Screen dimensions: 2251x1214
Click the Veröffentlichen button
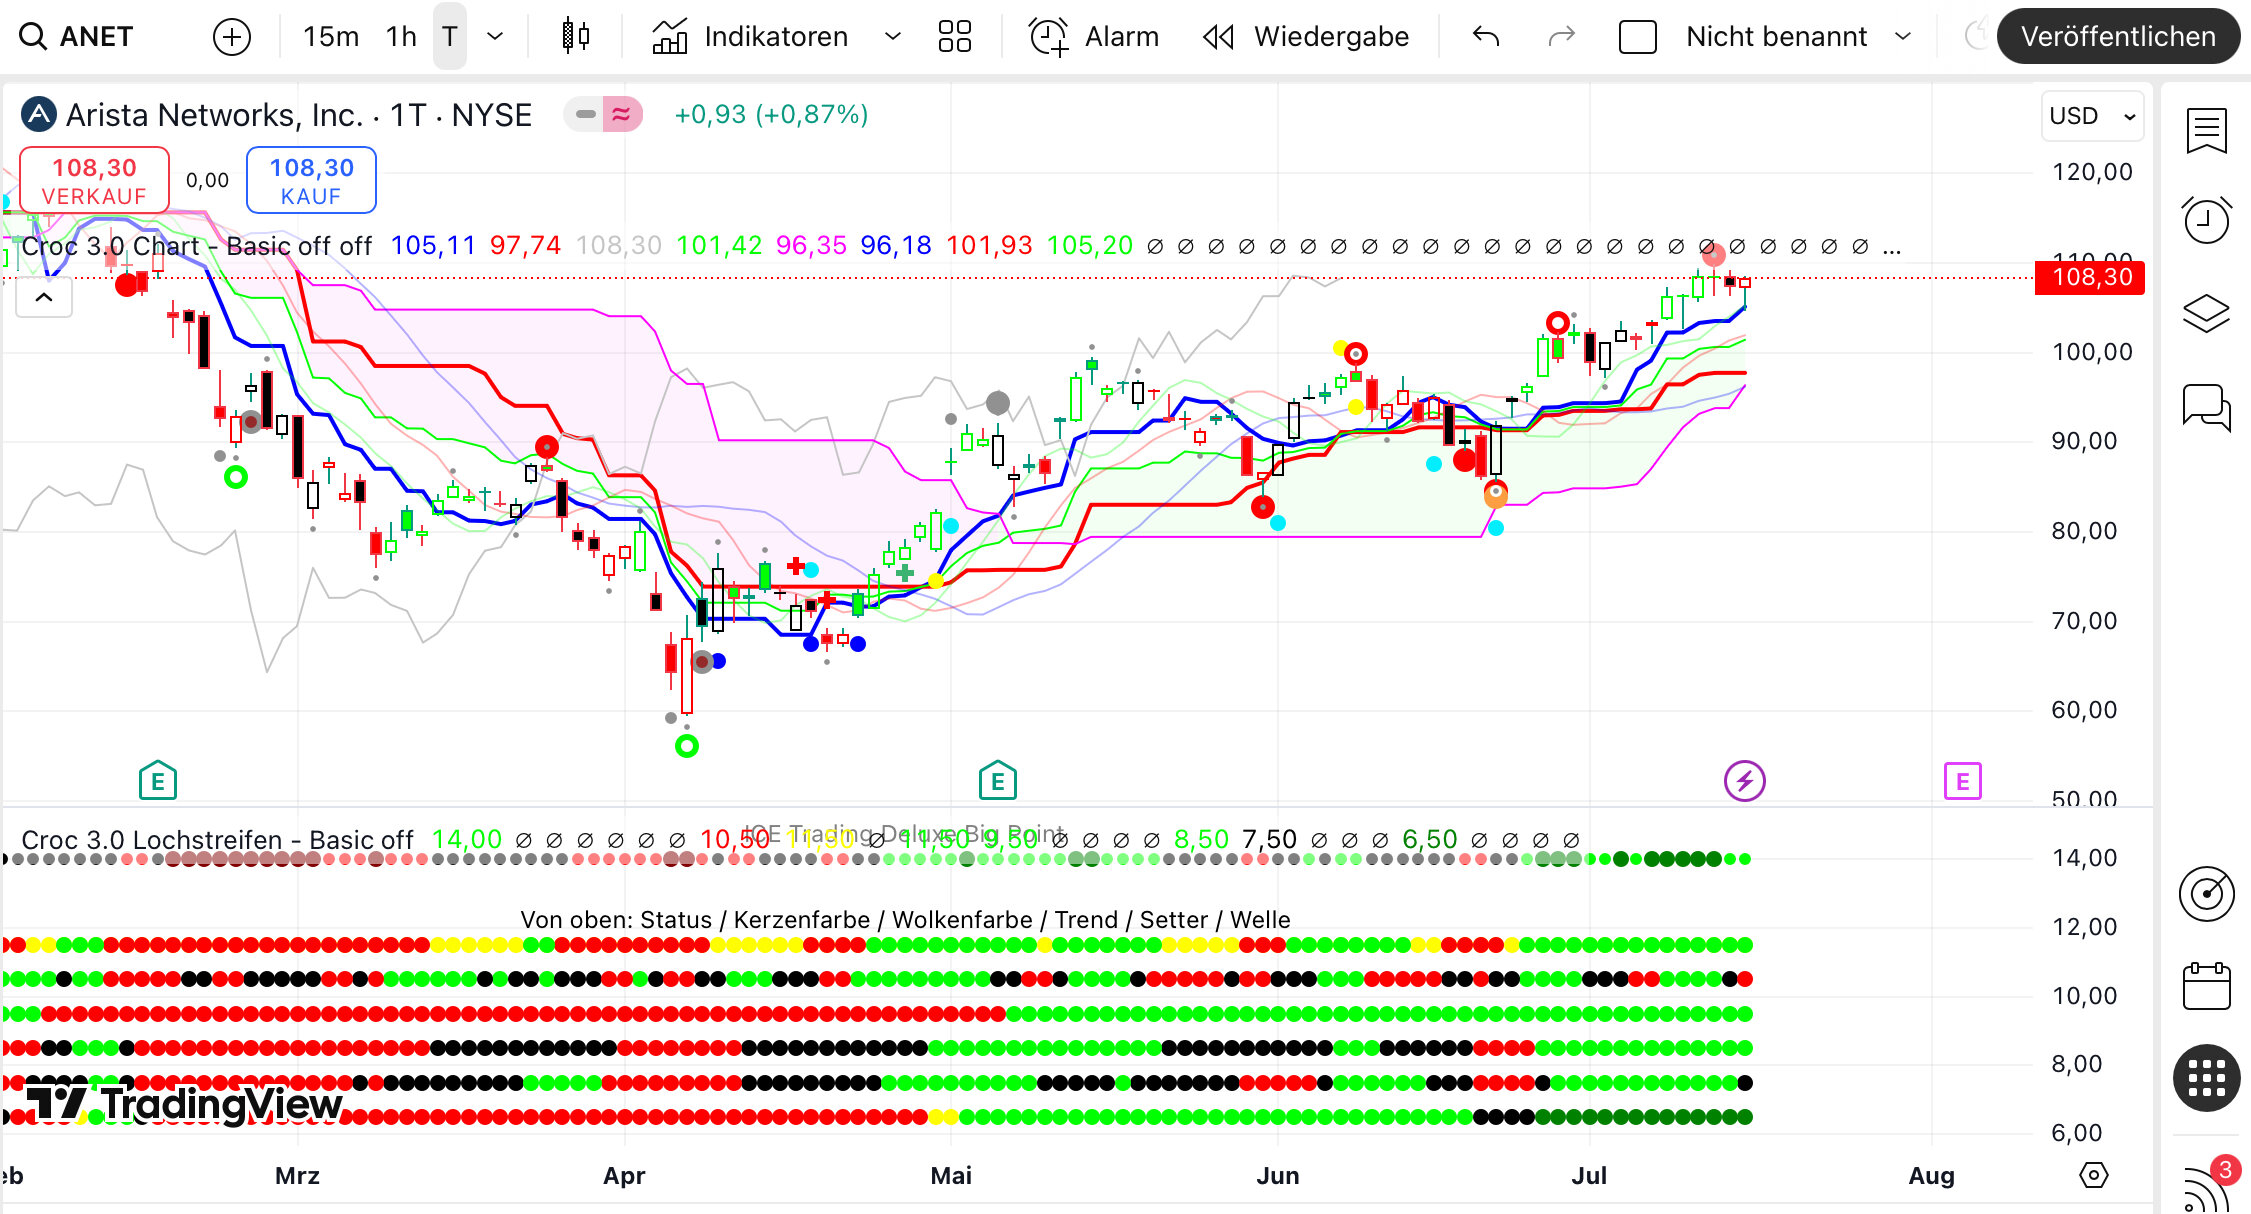[x=2117, y=37]
